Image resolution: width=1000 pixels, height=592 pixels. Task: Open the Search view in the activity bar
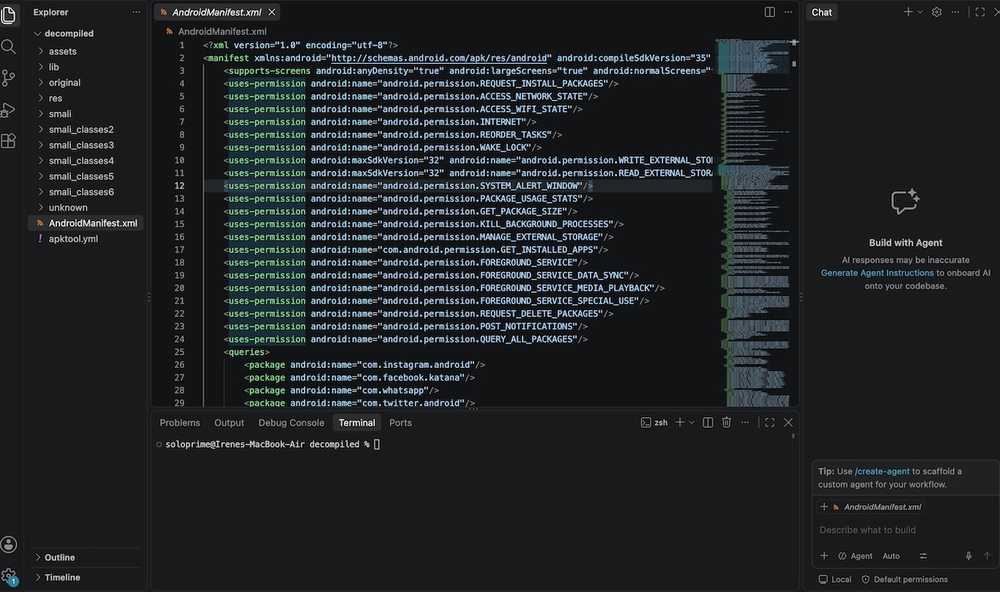point(8,47)
